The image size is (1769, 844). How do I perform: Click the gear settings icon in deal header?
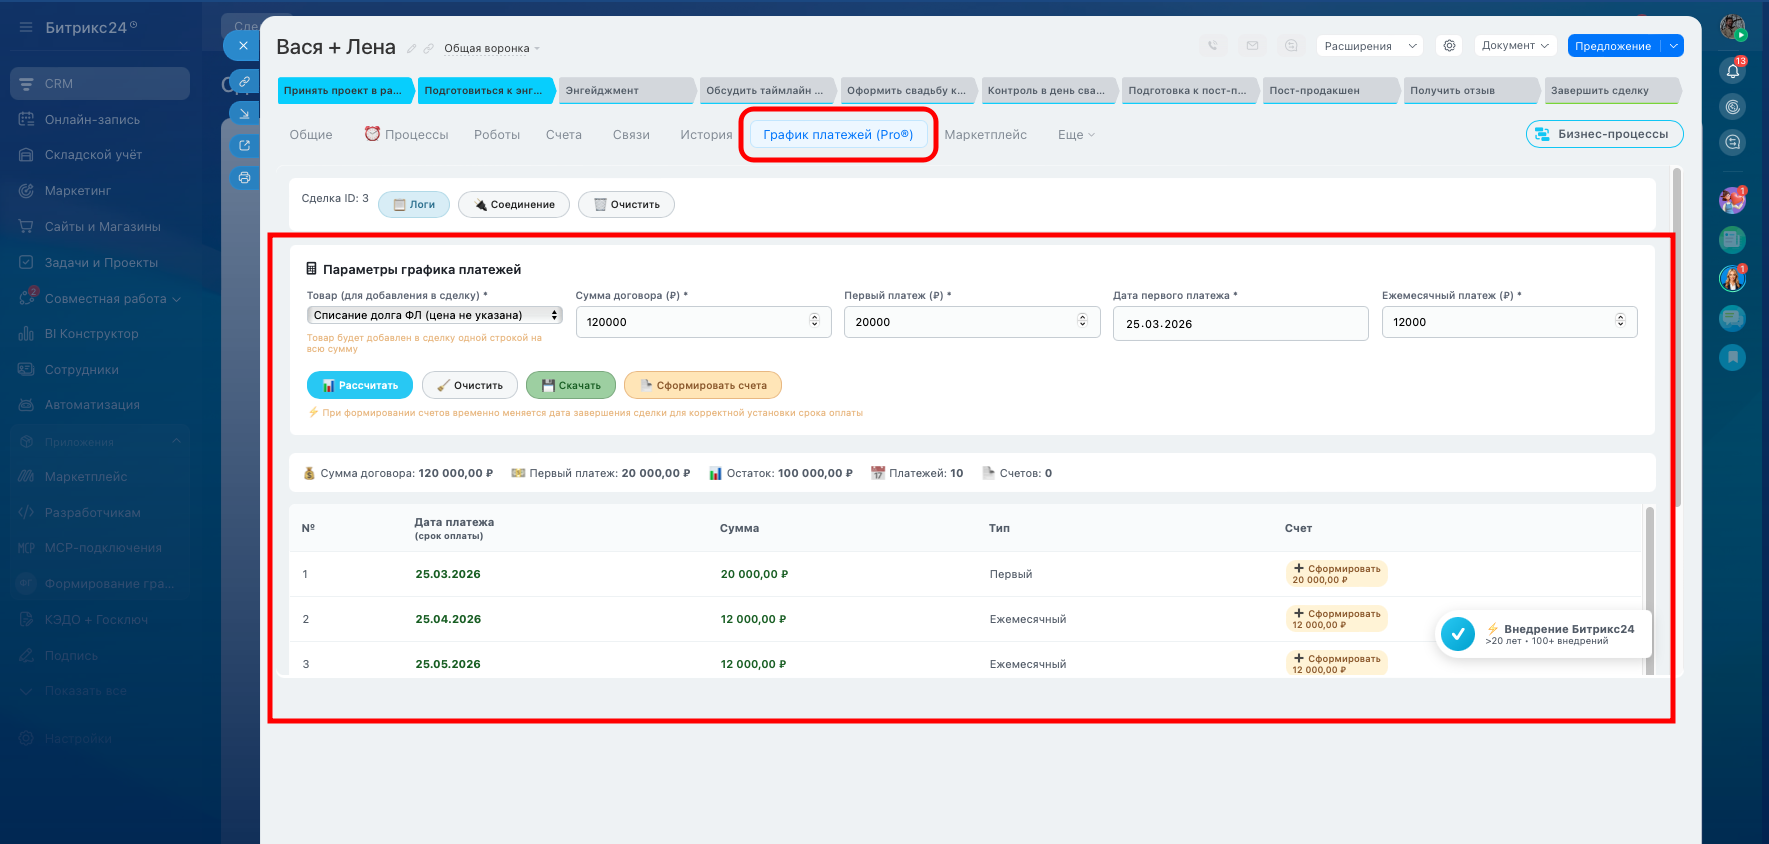tap(1449, 46)
